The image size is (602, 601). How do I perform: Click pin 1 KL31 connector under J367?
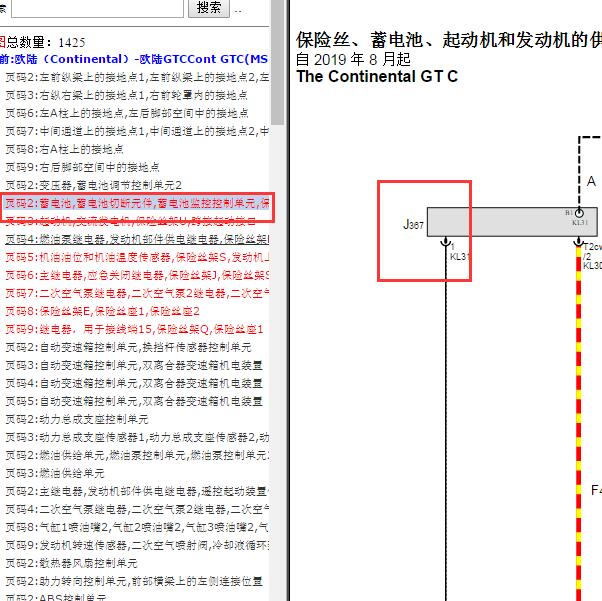click(446, 243)
